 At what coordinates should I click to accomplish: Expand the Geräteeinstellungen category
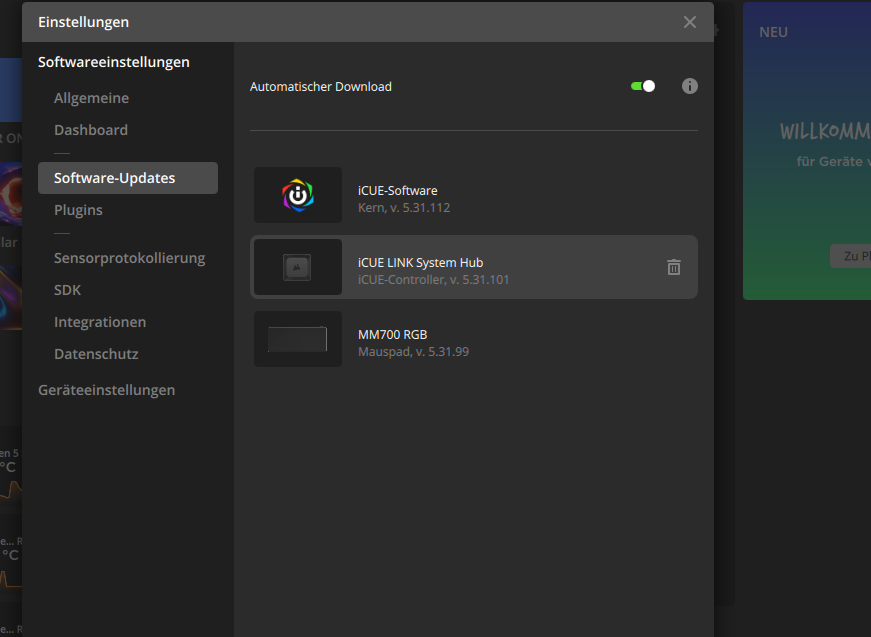click(x=107, y=390)
